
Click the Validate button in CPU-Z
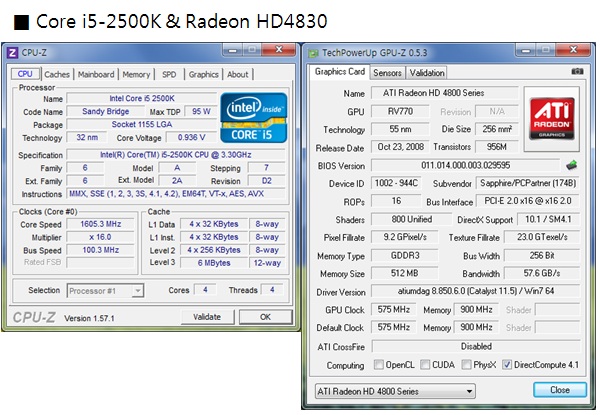coord(207,317)
